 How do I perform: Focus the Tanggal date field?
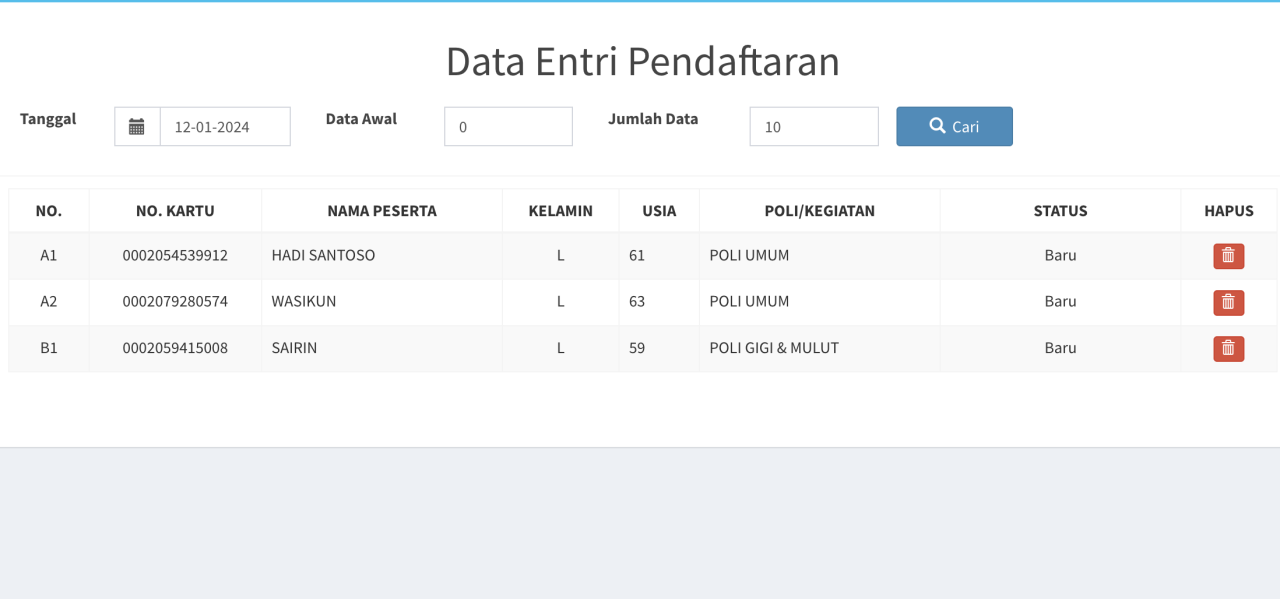225,127
